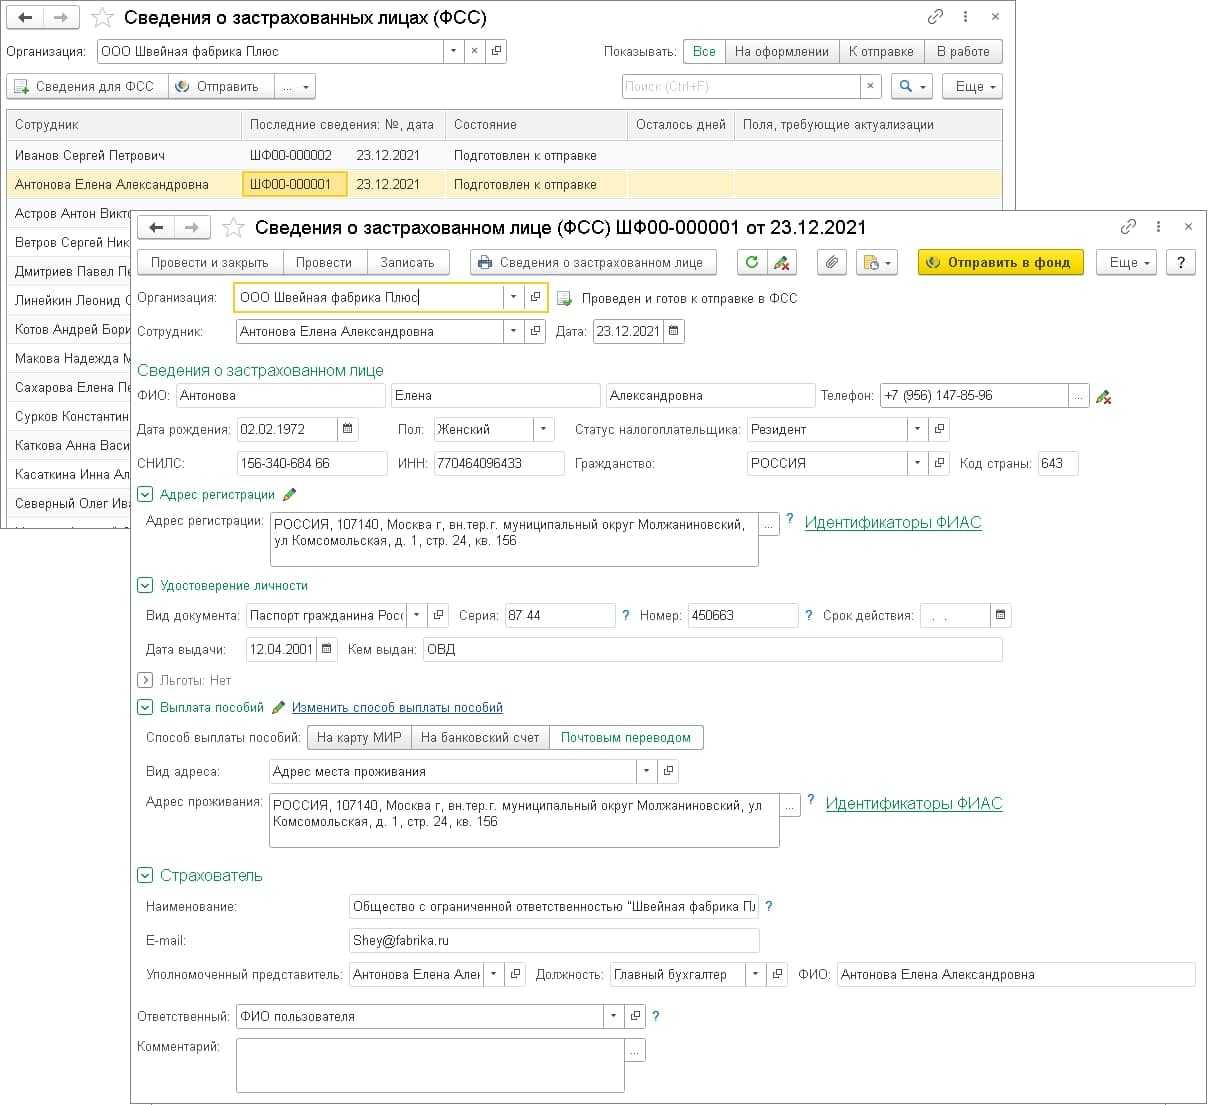Collapse the Страхователь section
Viewport: 1212px width, 1105px height.
(145, 875)
